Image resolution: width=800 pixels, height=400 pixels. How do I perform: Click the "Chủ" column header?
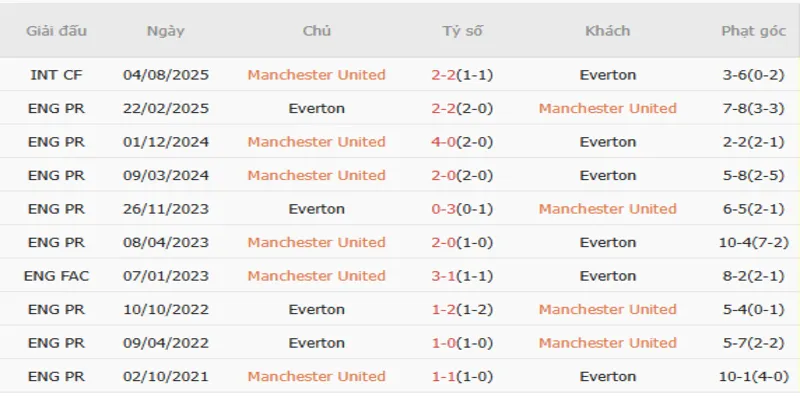[x=316, y=31]
